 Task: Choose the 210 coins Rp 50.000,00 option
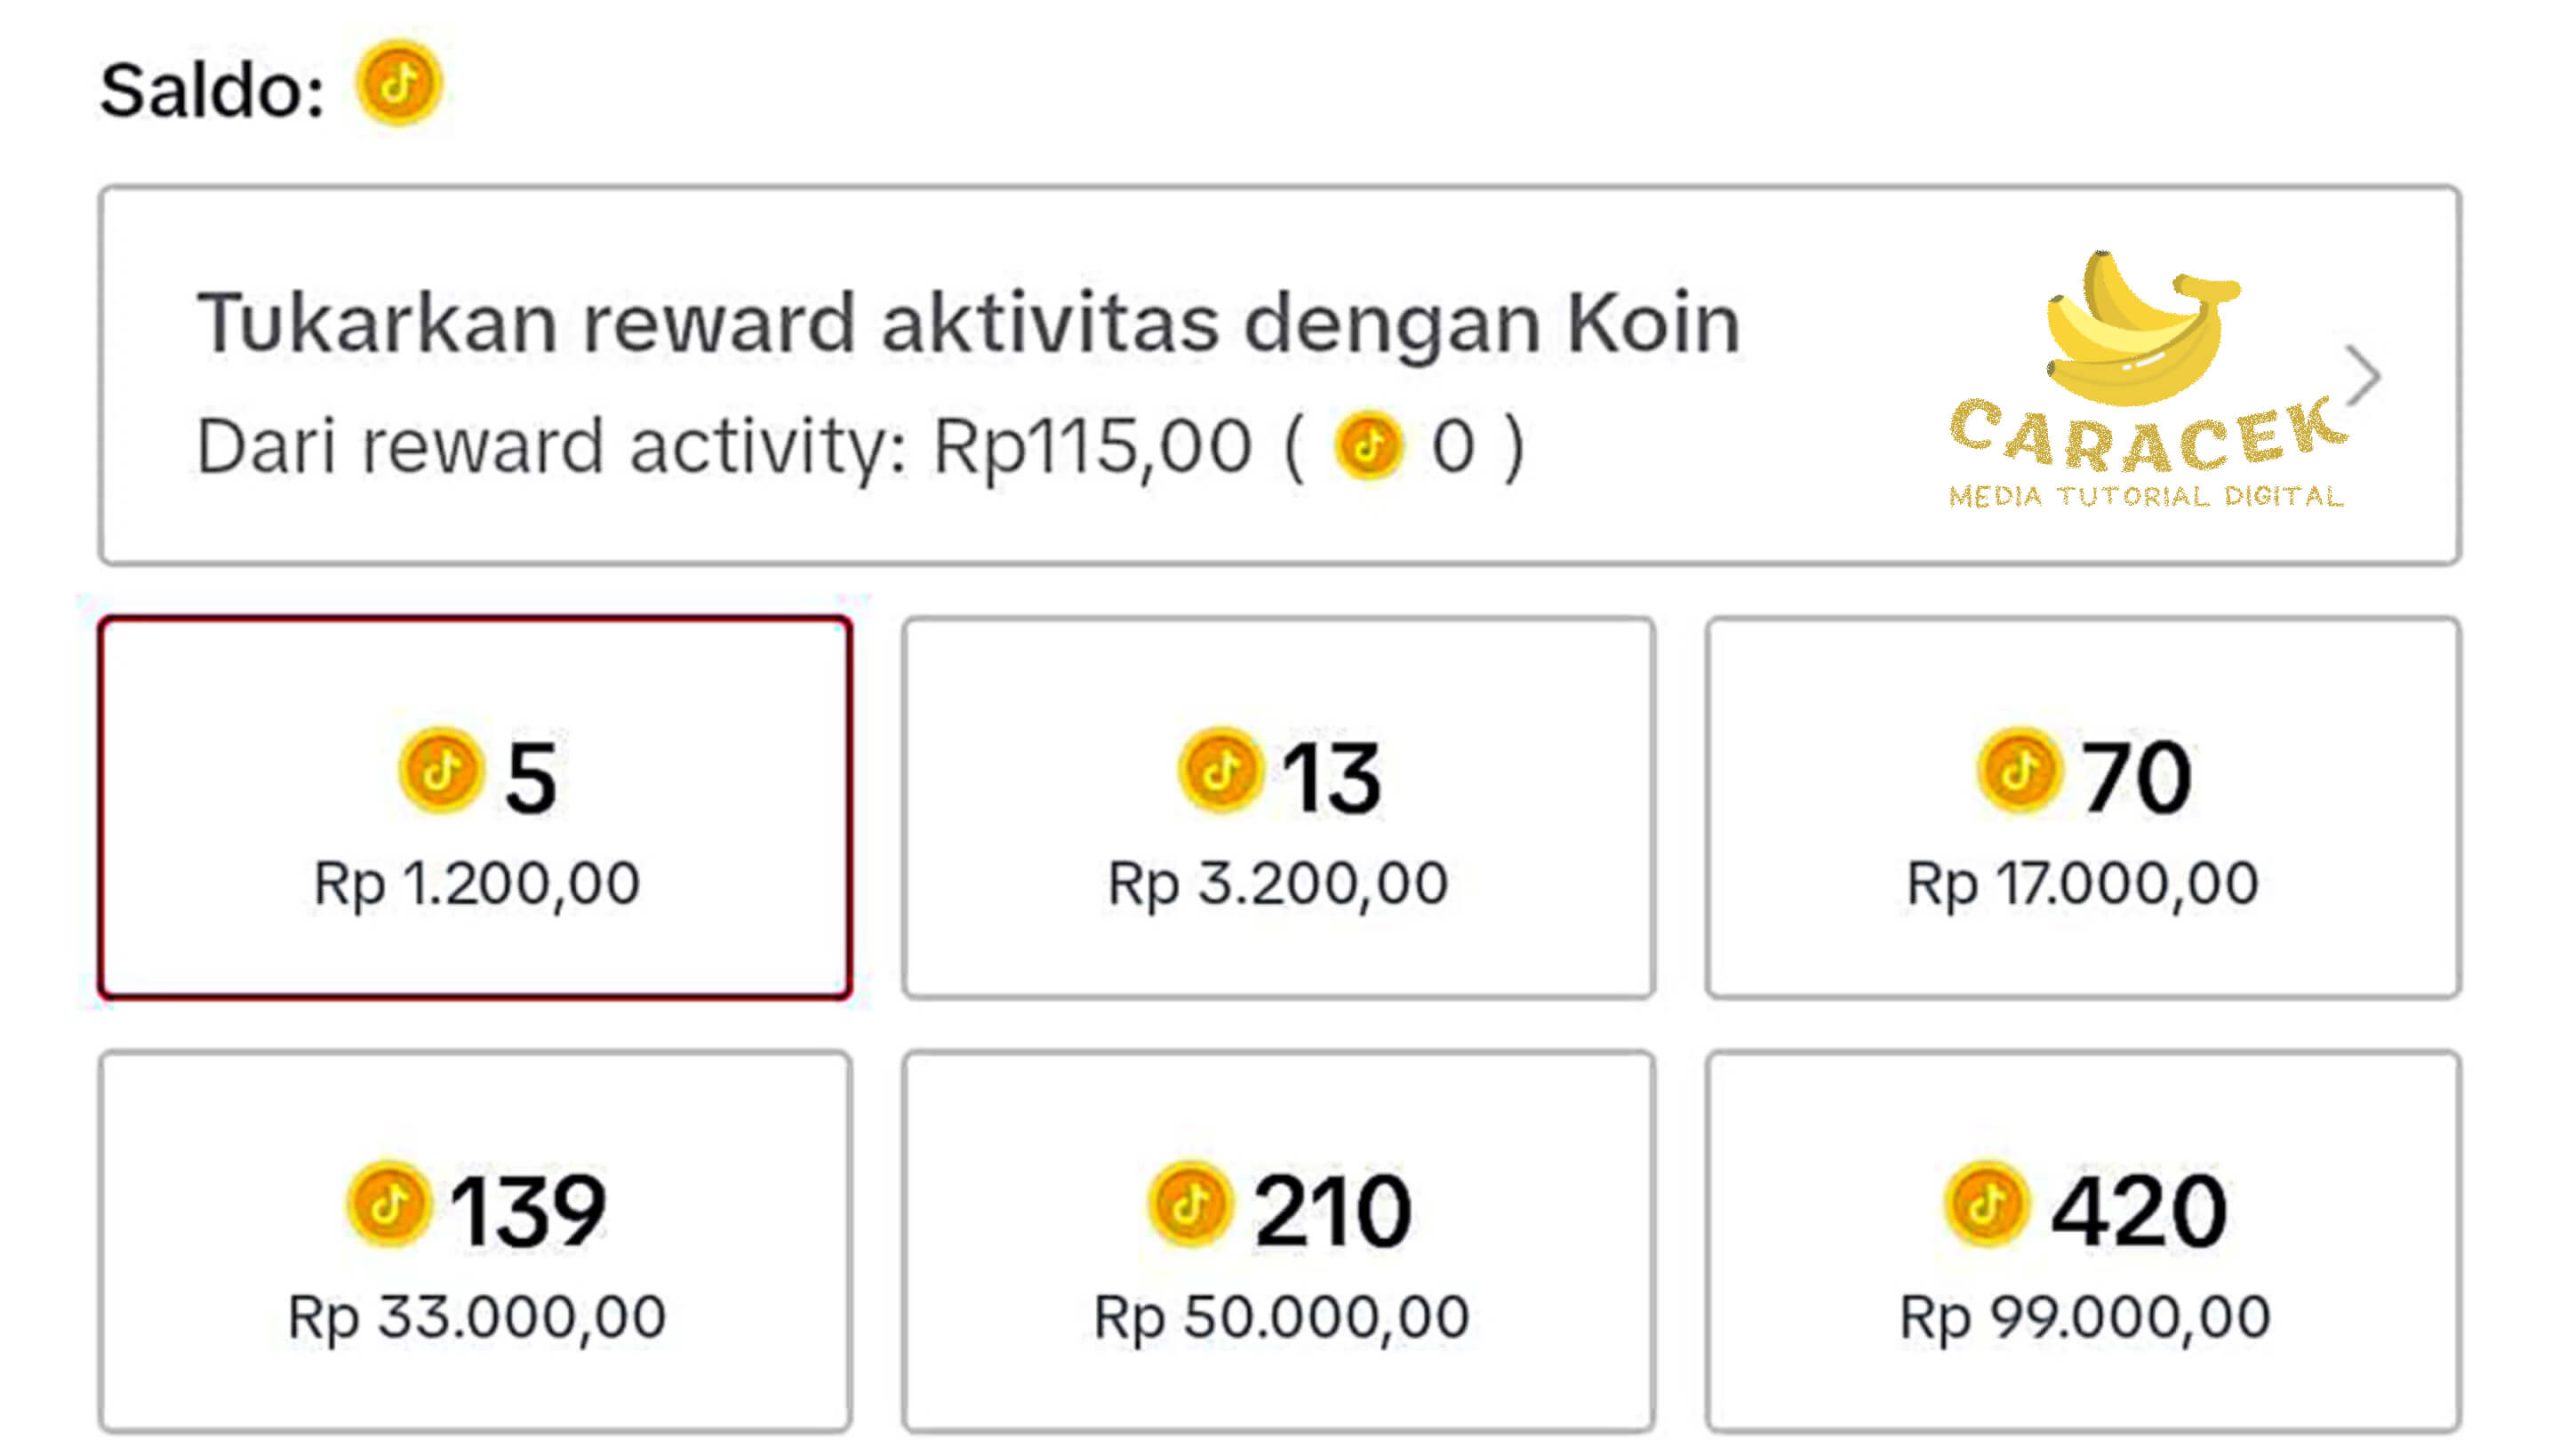1278,1242
